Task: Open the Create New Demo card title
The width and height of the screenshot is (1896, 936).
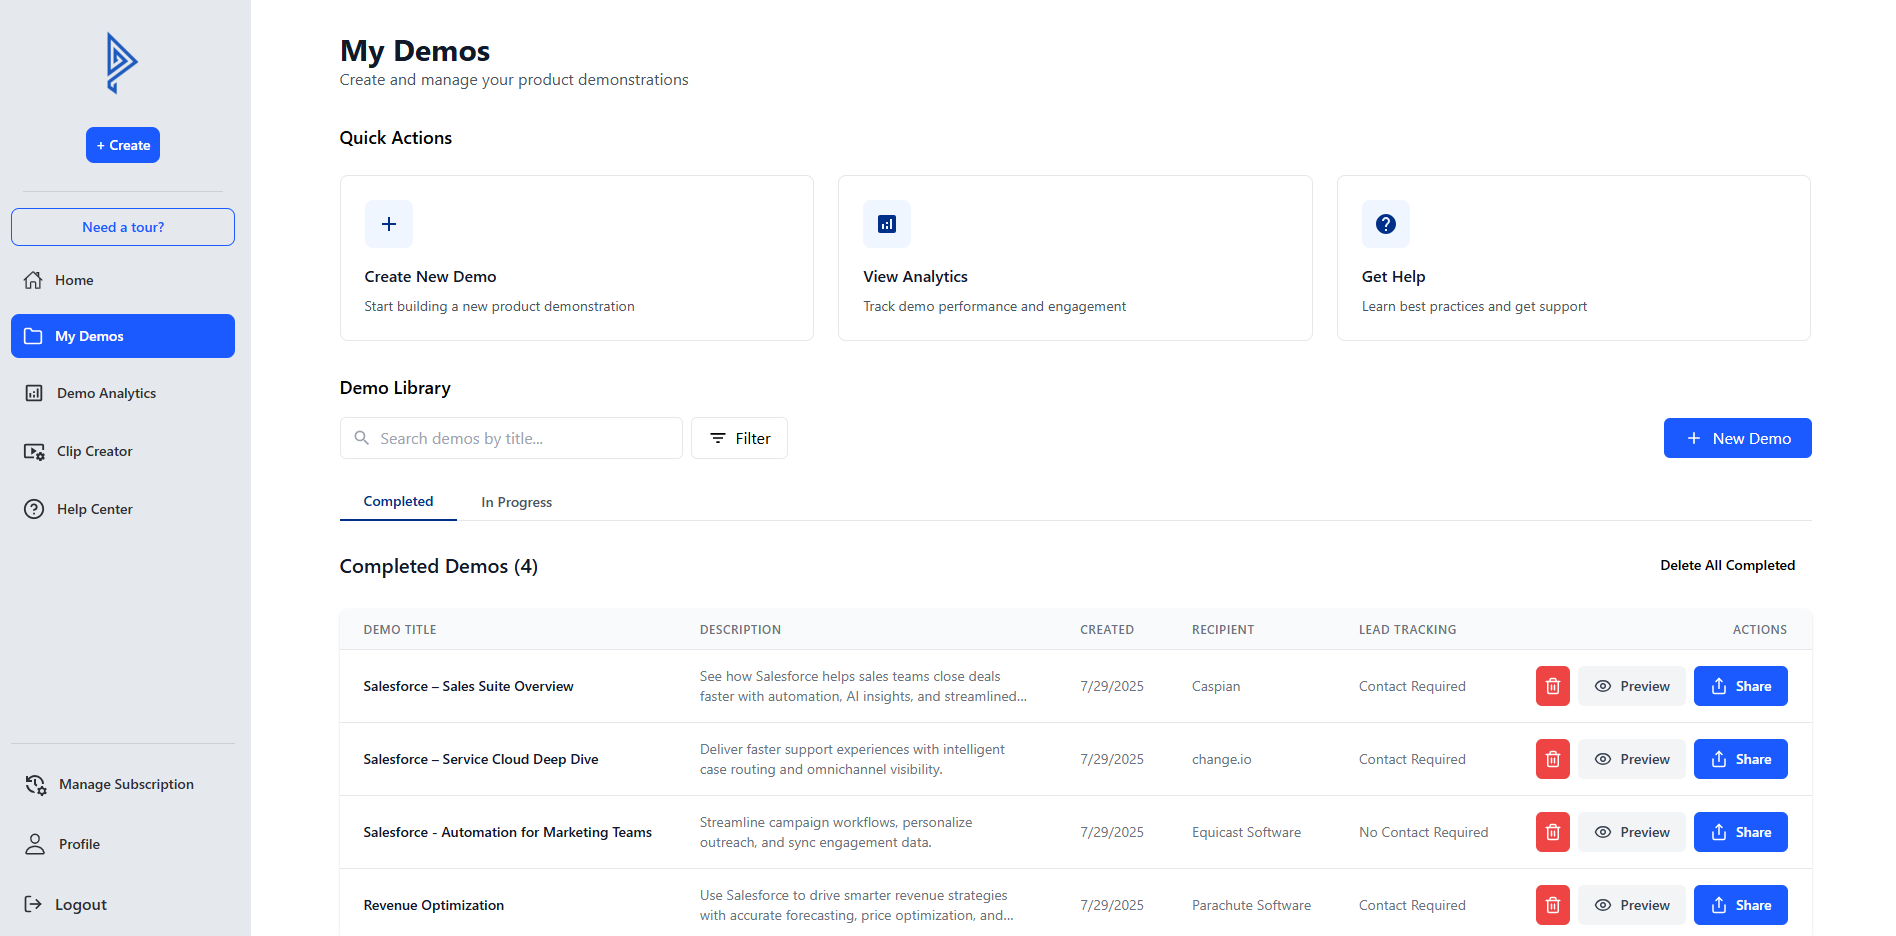Action: coord(430,277)
